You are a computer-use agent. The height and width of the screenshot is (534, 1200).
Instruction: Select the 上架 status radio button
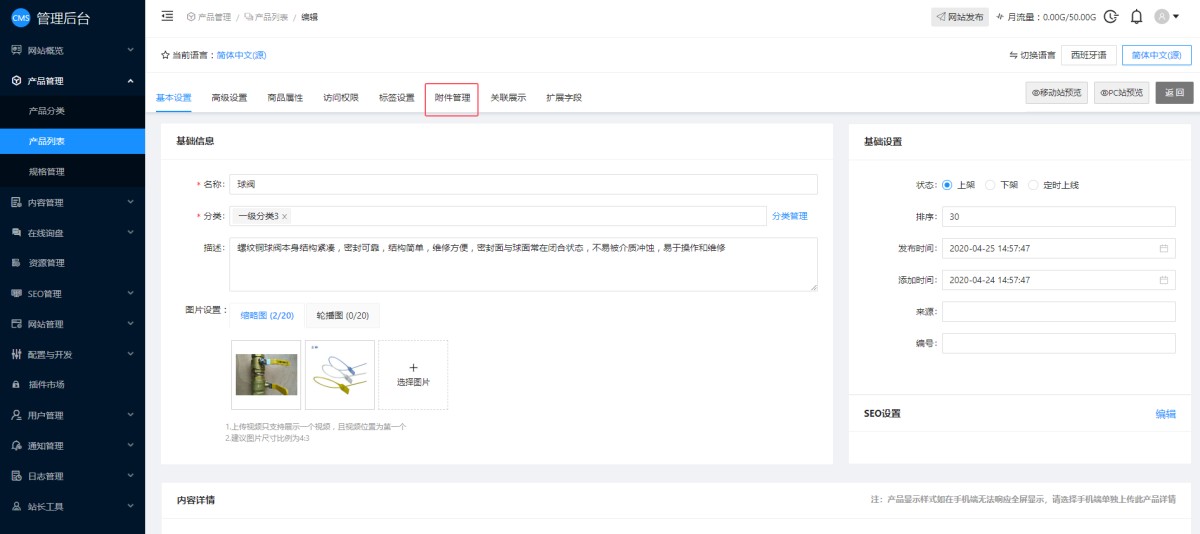coord(947,185)
